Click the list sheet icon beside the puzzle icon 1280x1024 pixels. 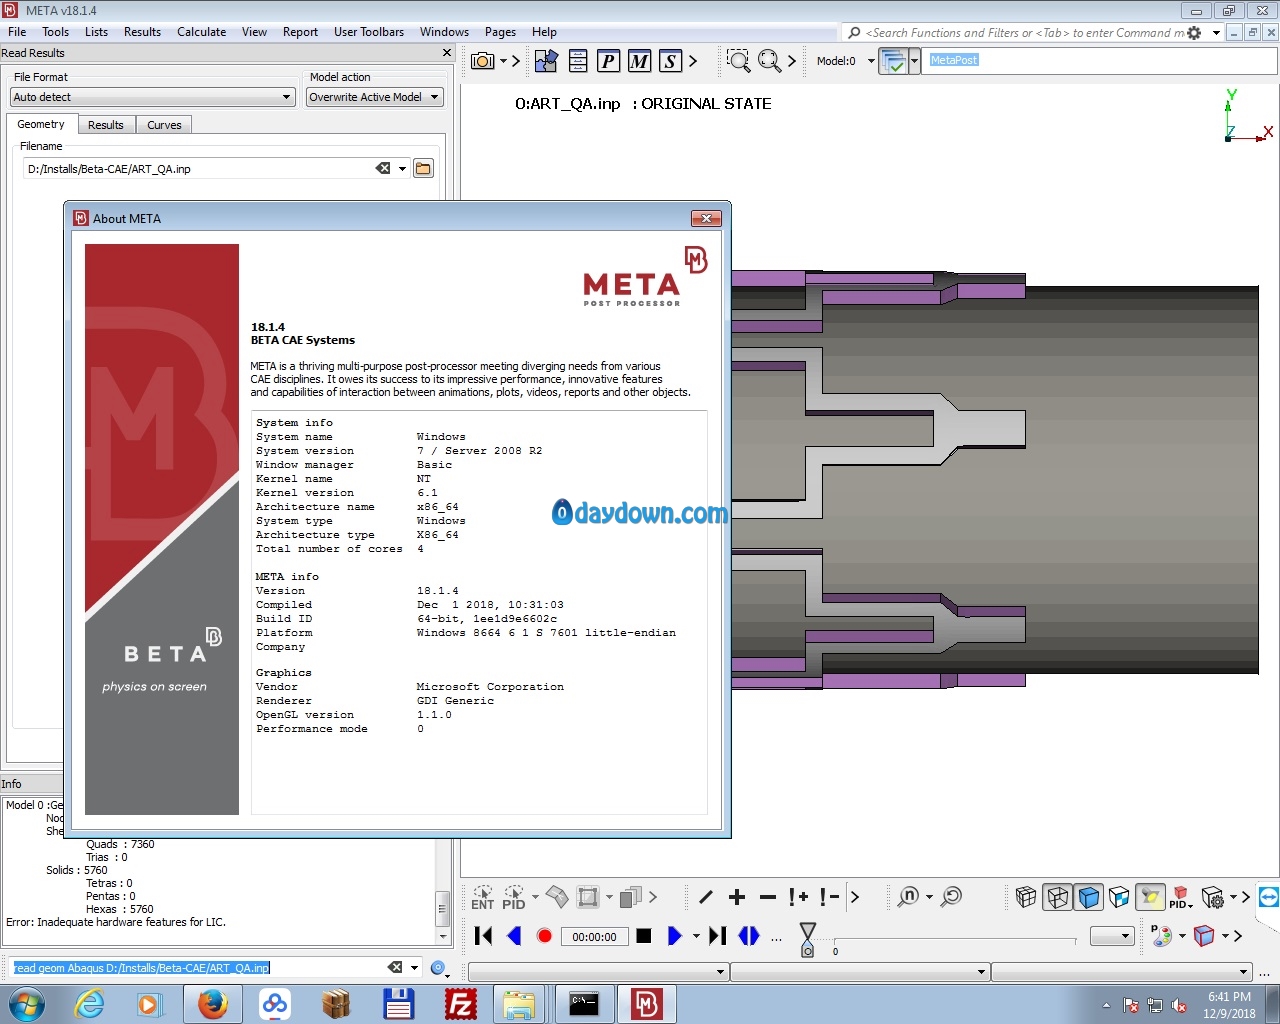pos(578,61)
